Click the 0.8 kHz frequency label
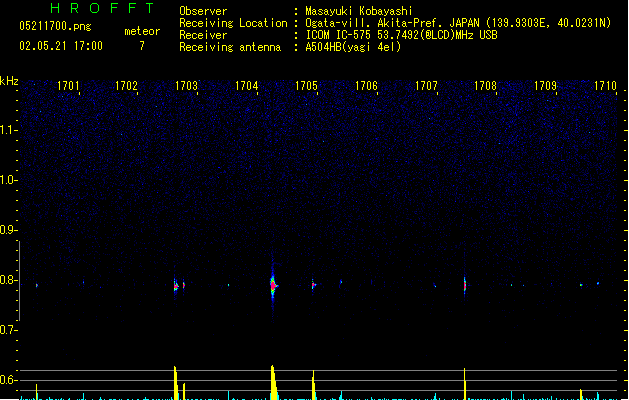 click(8, 280)
